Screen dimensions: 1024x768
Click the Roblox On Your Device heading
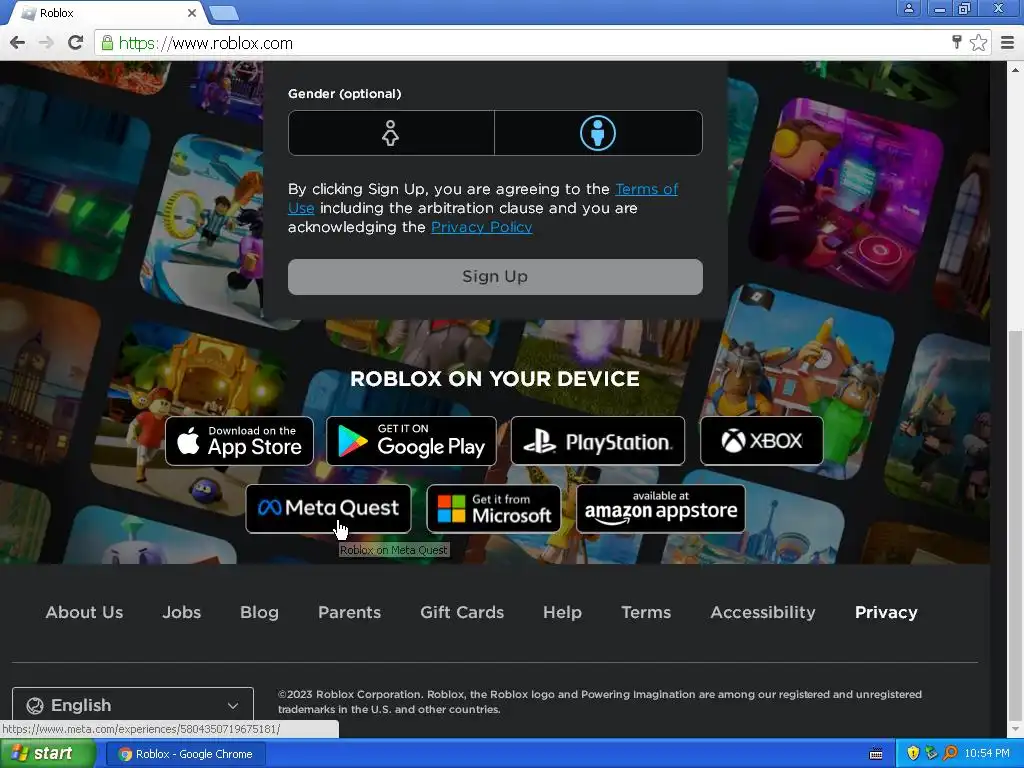(494, 379)
